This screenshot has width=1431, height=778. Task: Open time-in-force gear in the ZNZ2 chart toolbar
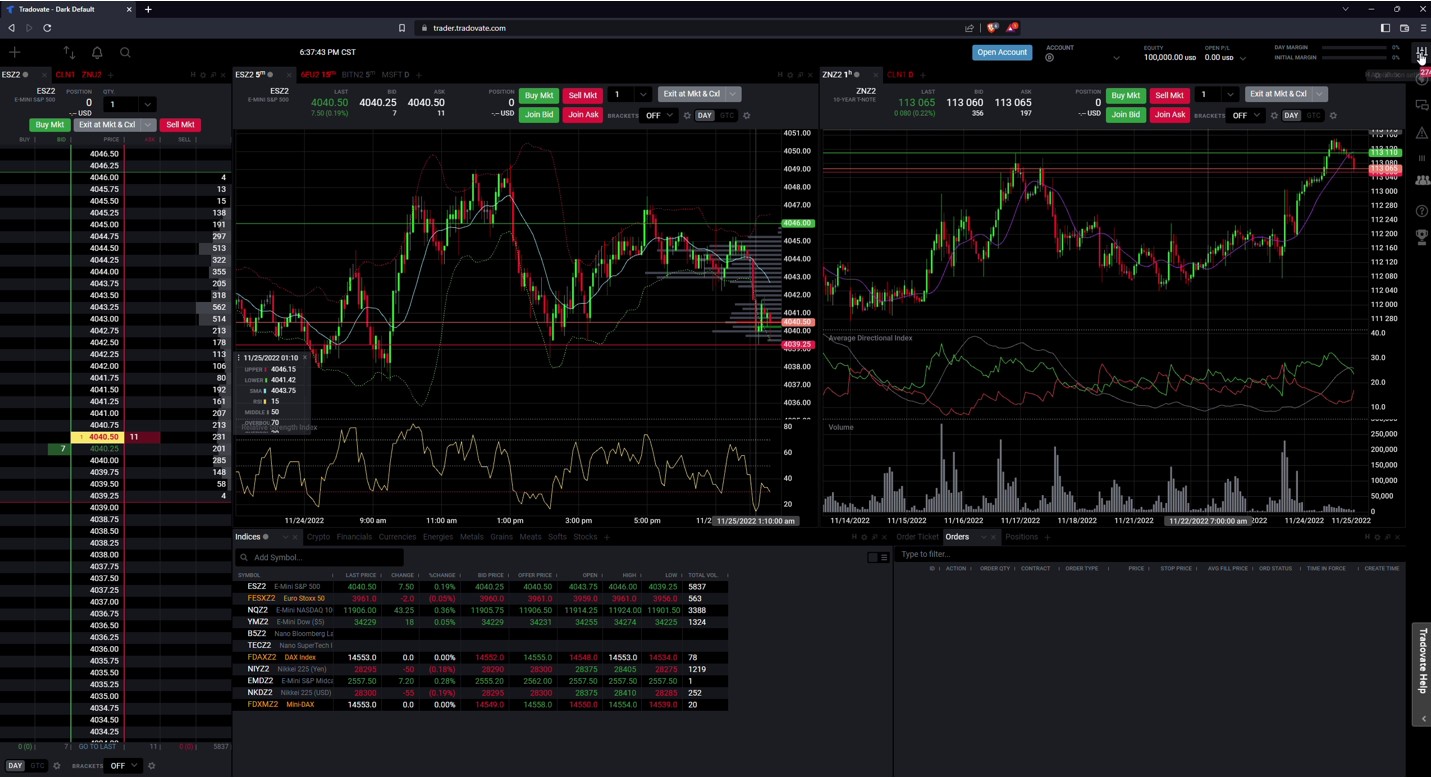pyautogui.click(x=1333, y=116)
